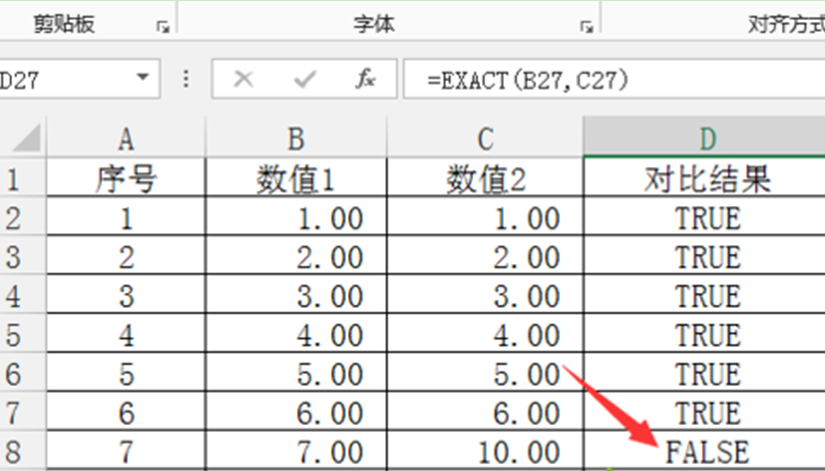Expand the Name Box dropdown arrow
Image resolution: width=825 pixels, height=471 pixels.
(x=143, y=78)
